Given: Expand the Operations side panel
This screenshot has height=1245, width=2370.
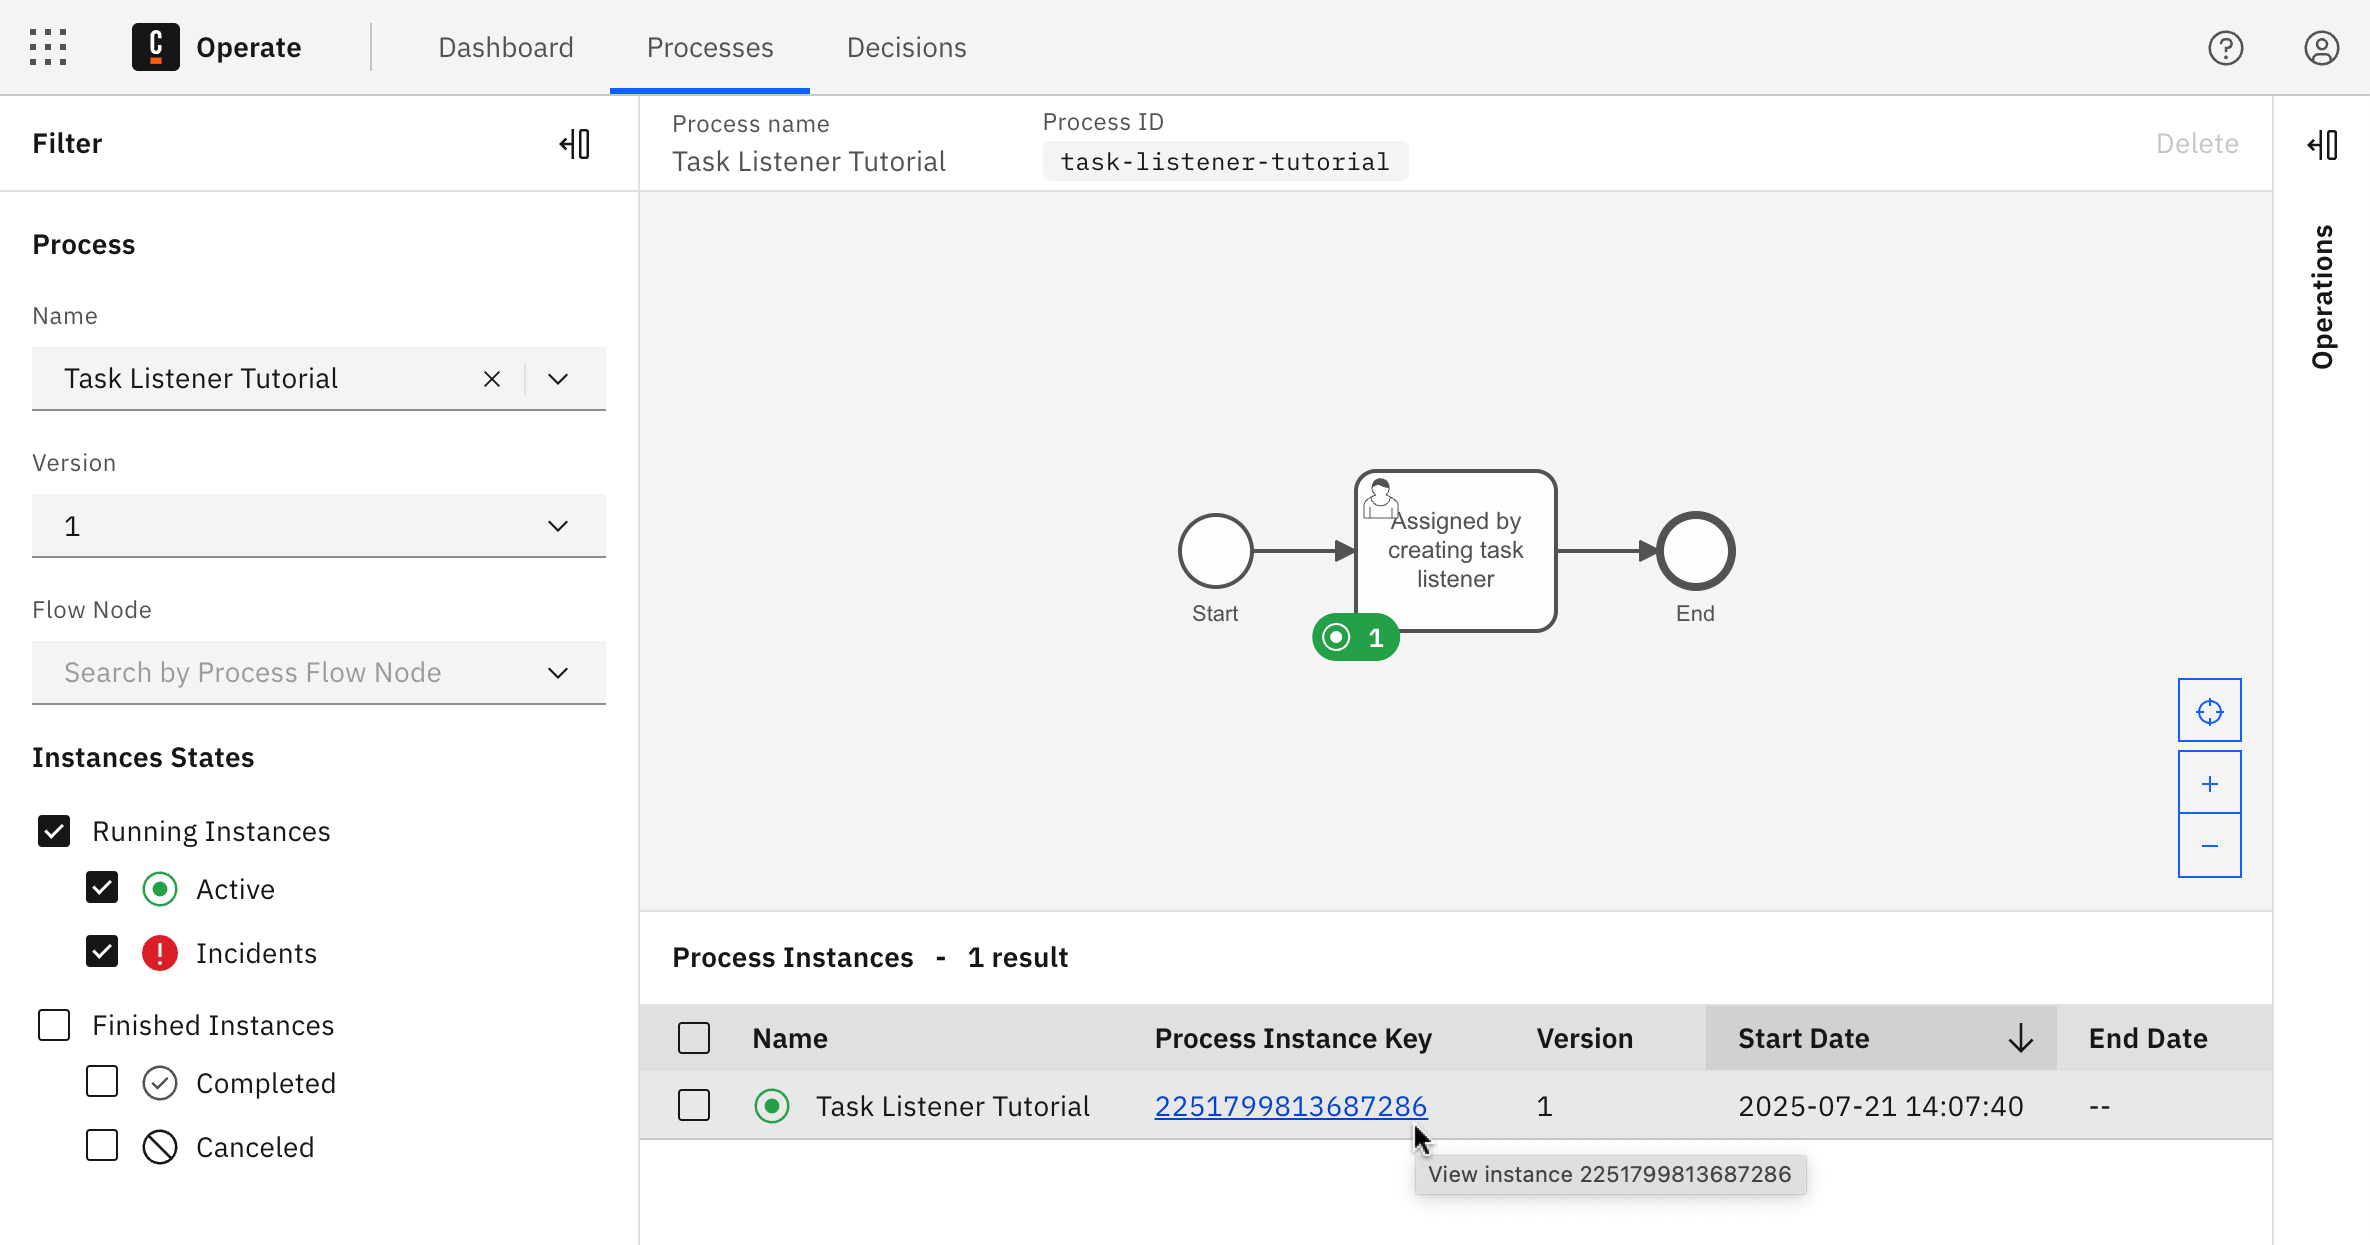Looking at the screenshot, I should click(x=2323, y=144).
